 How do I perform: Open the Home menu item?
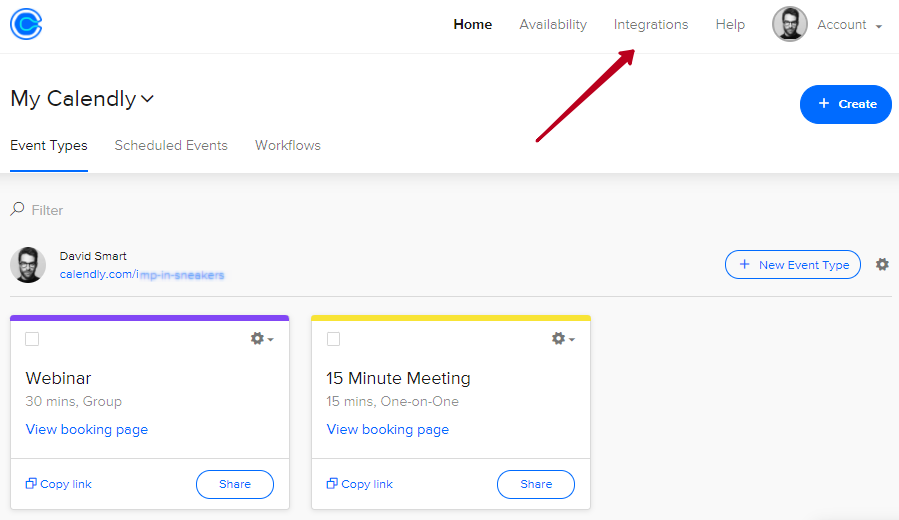[x=472, y=25]
